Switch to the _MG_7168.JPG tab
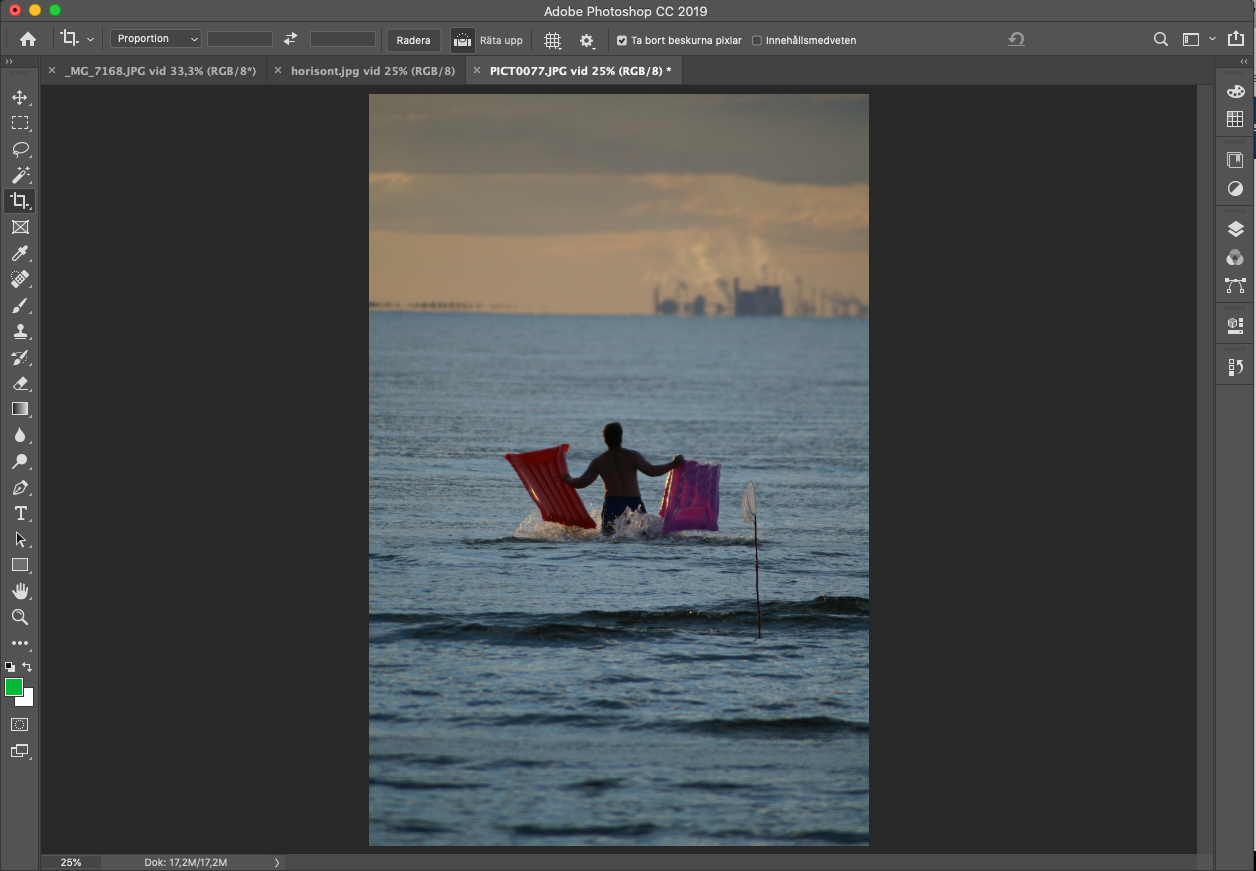Screen dimensions: 1256x871 point(160,71)
